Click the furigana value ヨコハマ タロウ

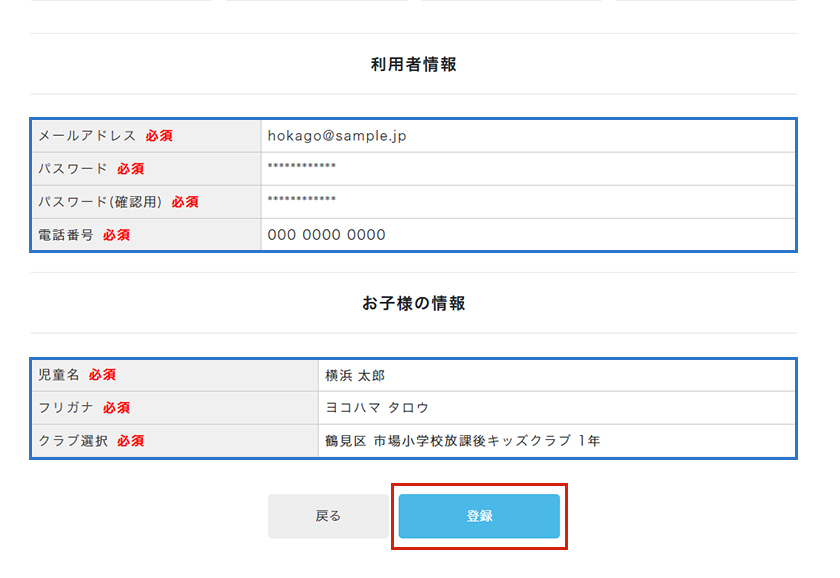[x=377, y=408]
